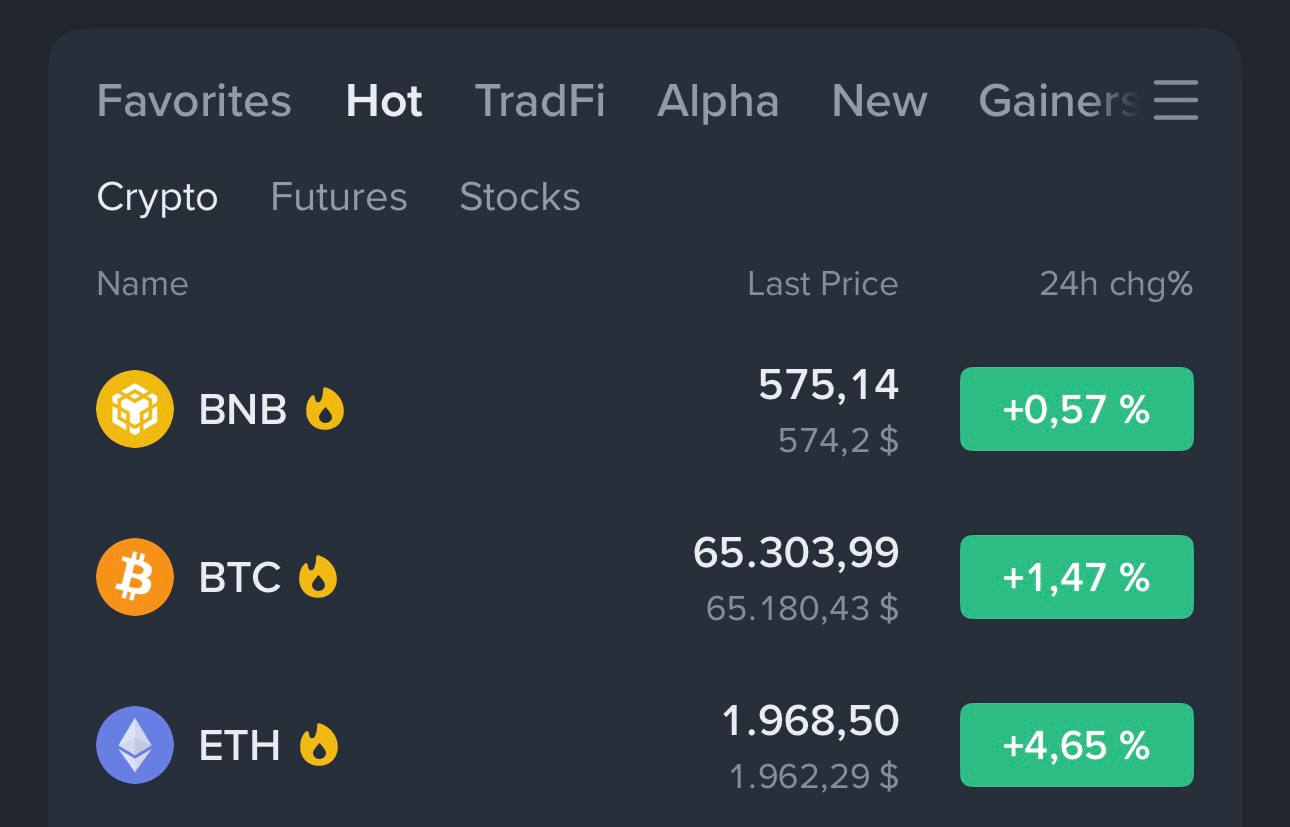Viewport: 1290px width, 827px height.
Task: Tap the BNB coin logo
Action: pos(135,409)
